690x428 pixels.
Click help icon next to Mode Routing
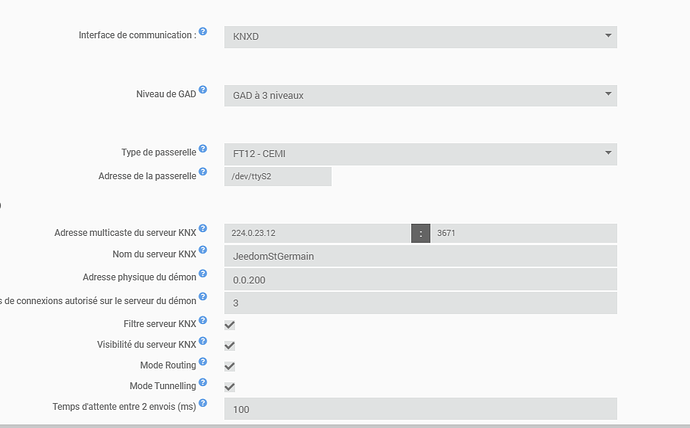pos(202,361)
